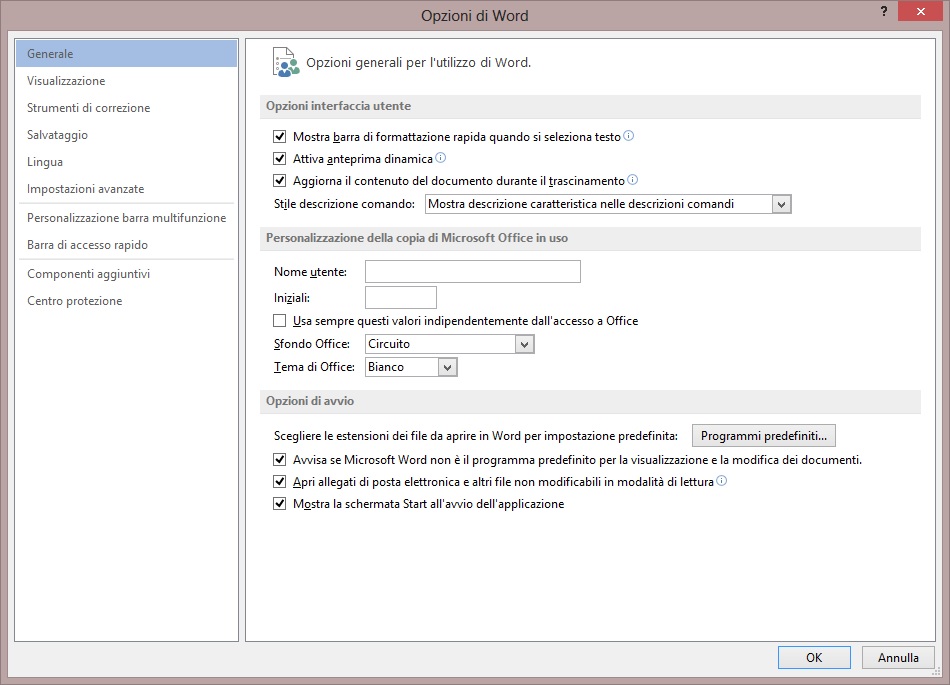Open Componenti aggiuntivi
The width and height of the screenshot is (950, 685).
(126, 274)
